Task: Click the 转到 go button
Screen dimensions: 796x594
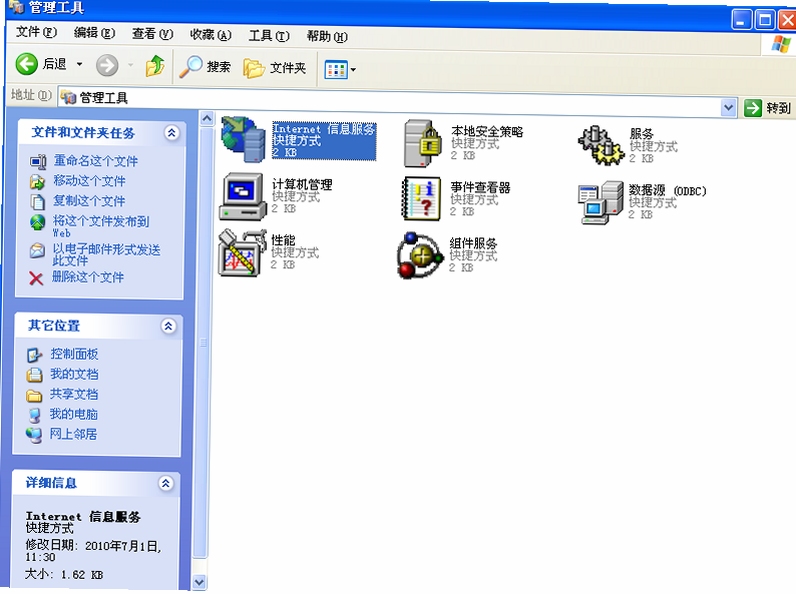Action: (768, 108)
